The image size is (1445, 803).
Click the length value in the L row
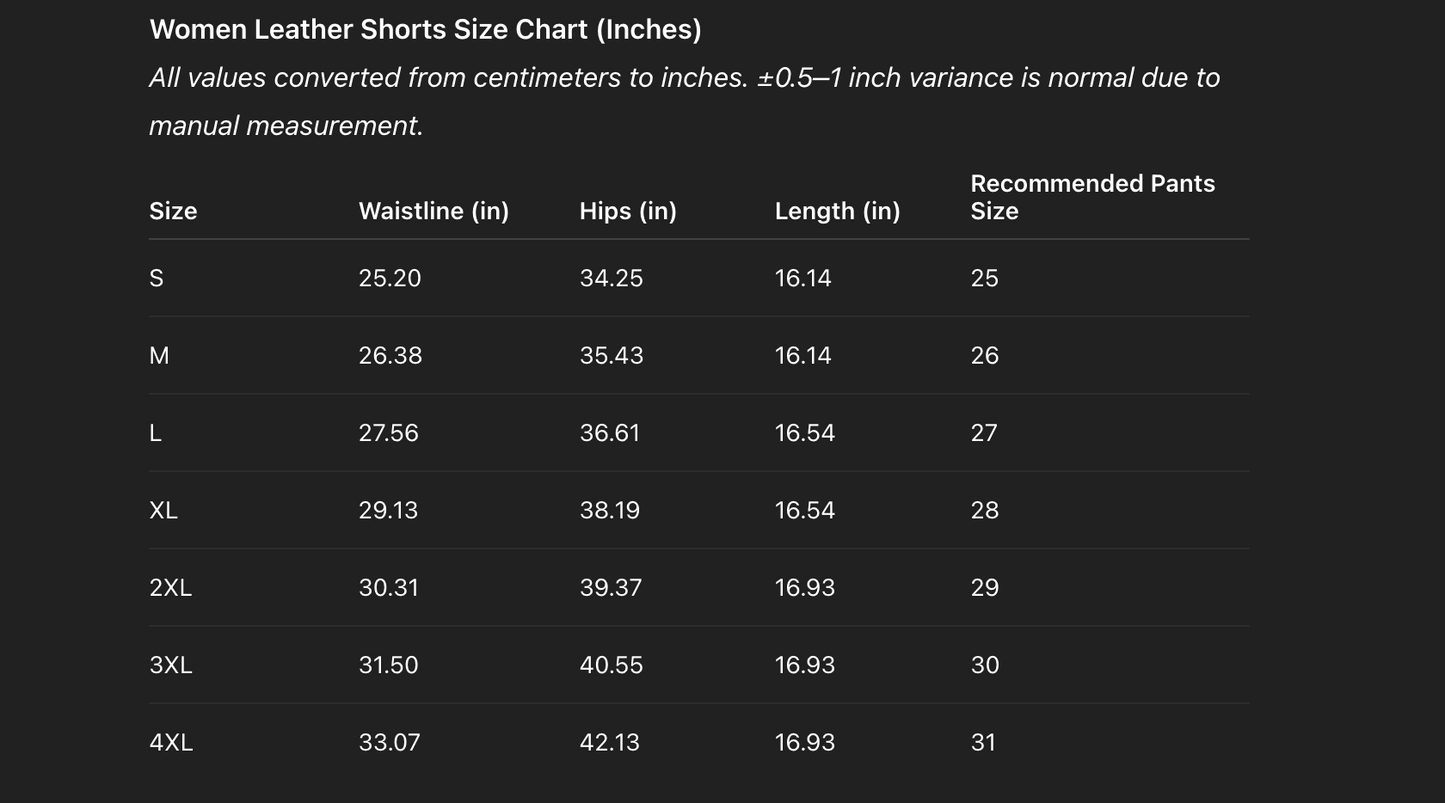804,433
